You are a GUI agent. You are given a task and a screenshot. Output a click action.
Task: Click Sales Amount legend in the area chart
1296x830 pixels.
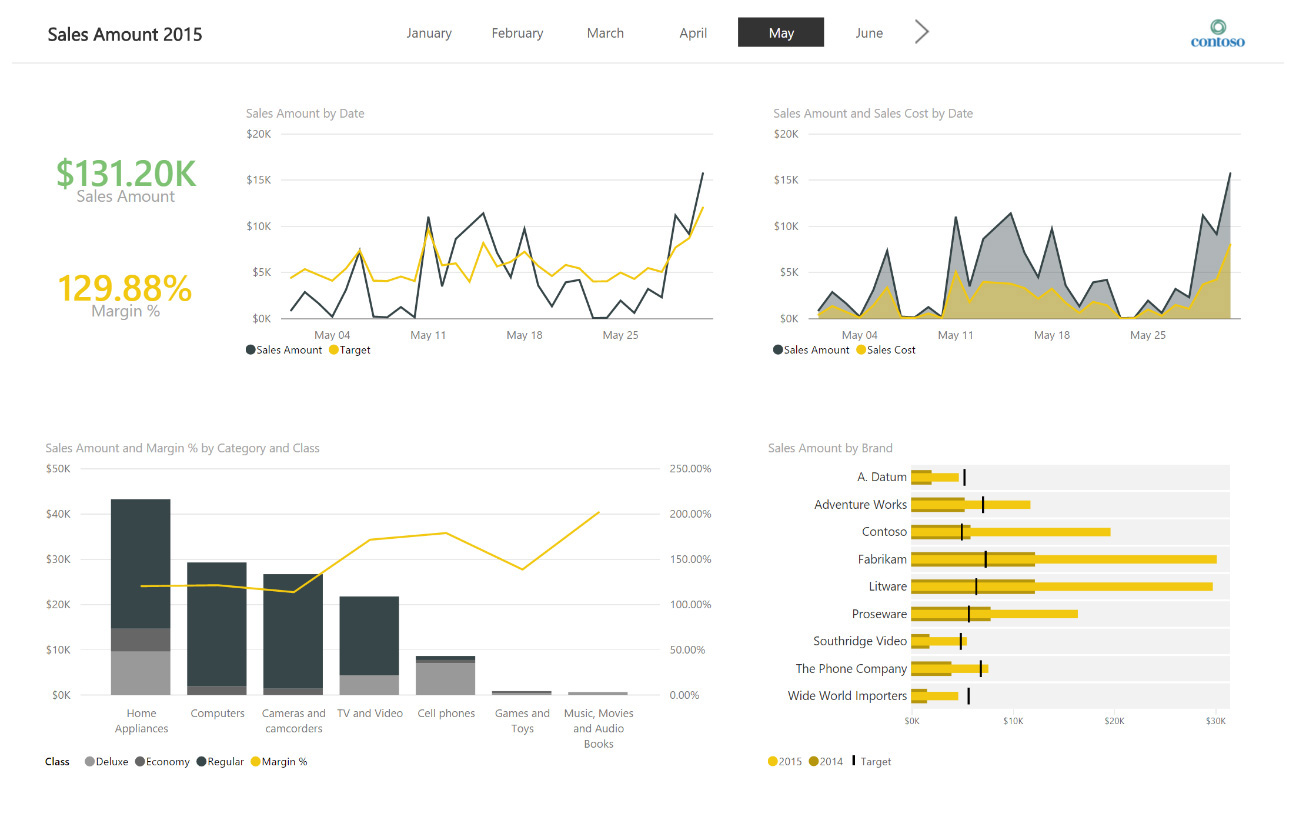click(811, 350)
